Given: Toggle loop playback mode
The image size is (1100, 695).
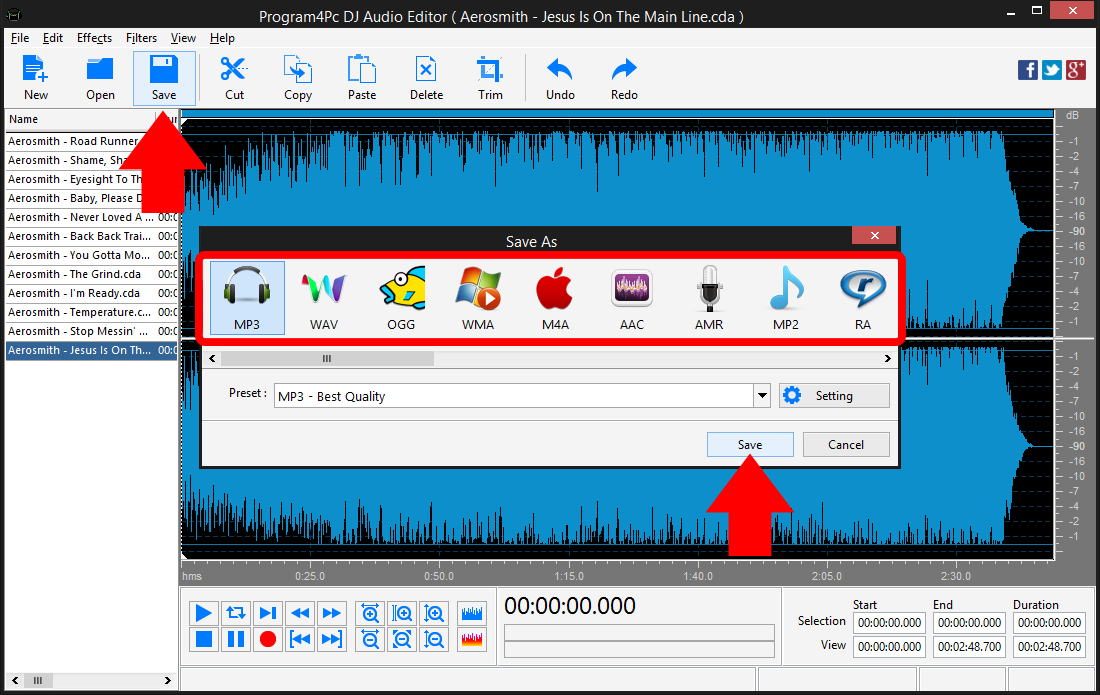Looking at the screenshot, I should pyautogui.click(x=235, y=613).
